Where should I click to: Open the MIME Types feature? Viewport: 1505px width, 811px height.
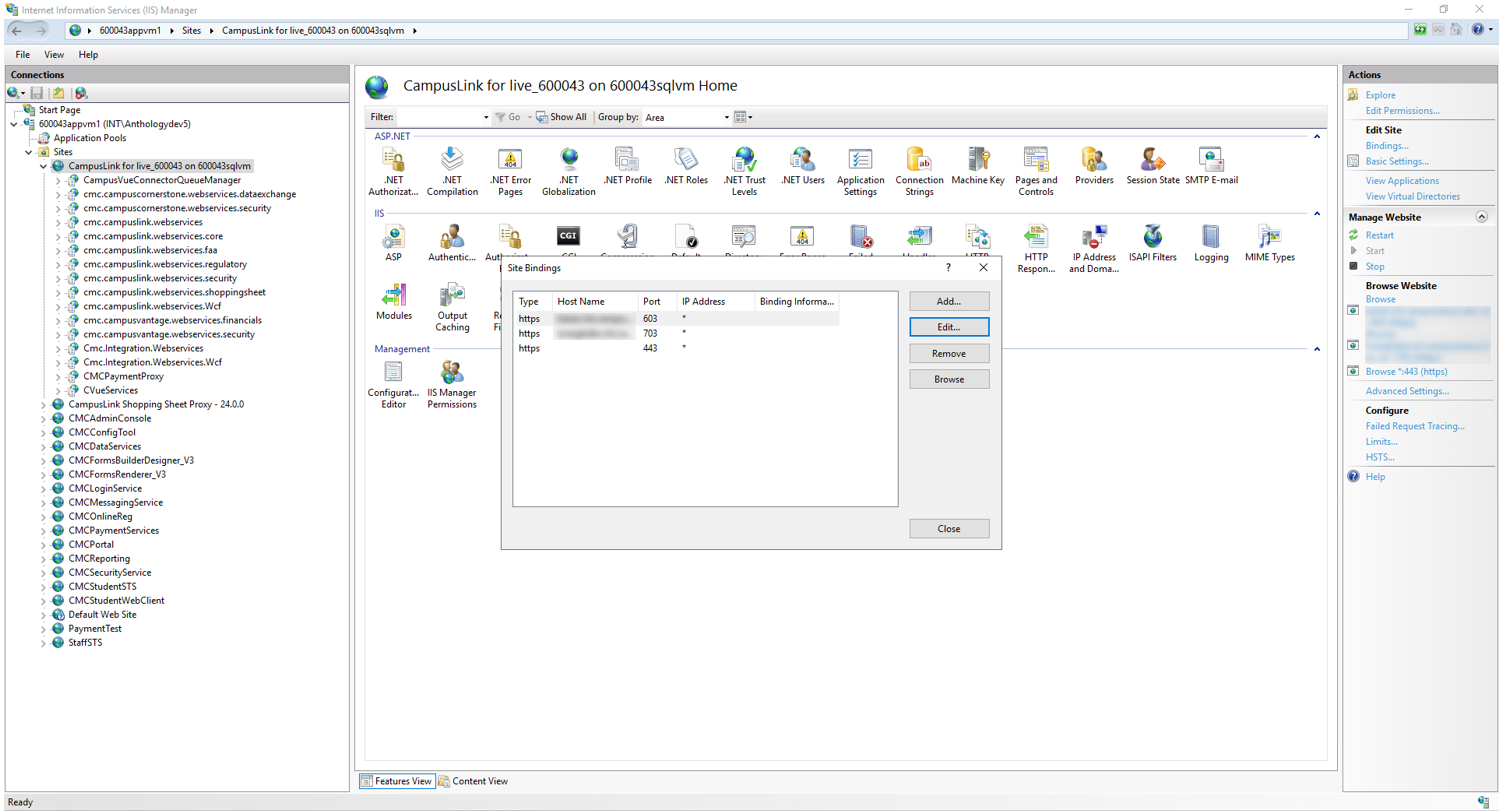[1269, 243]
